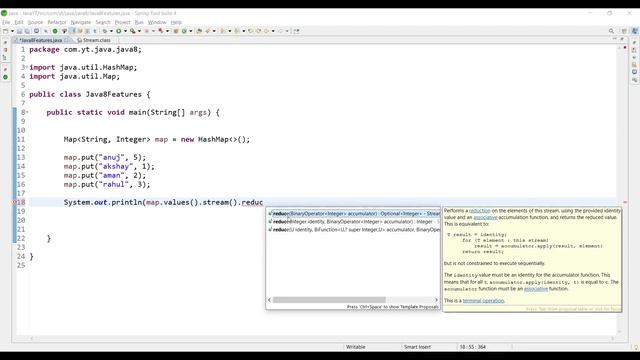The height and width of the screenshot is (360, 640).
Task: Maximize the editor area
Action: [622, 39]
